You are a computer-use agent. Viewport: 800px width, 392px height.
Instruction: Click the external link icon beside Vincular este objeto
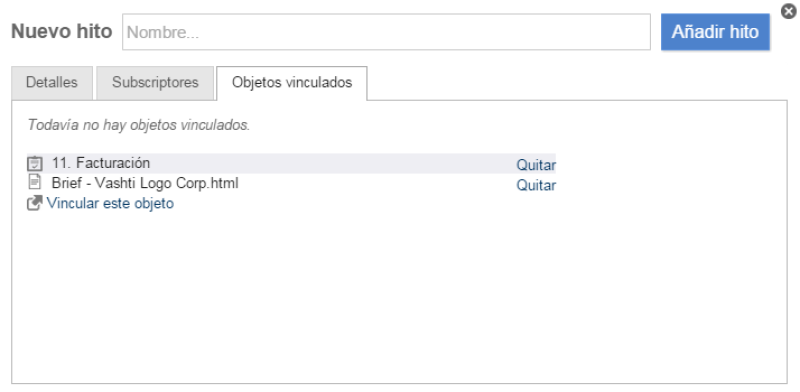35,203
